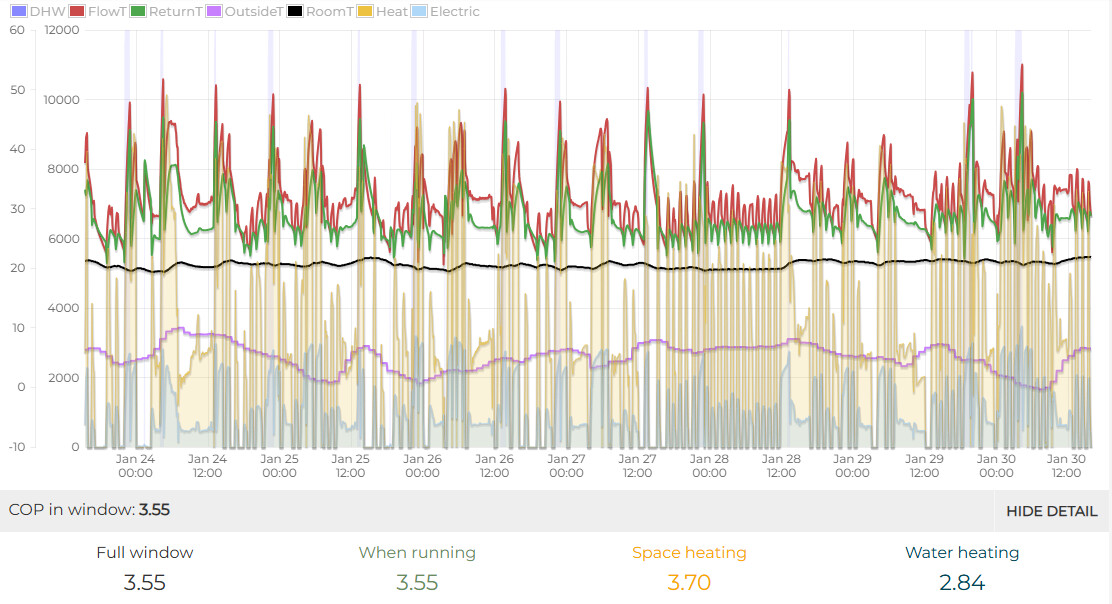Click the Water heating label
Screen dimensions: 1112x604
pyautogui.click(x=962, y=552)
